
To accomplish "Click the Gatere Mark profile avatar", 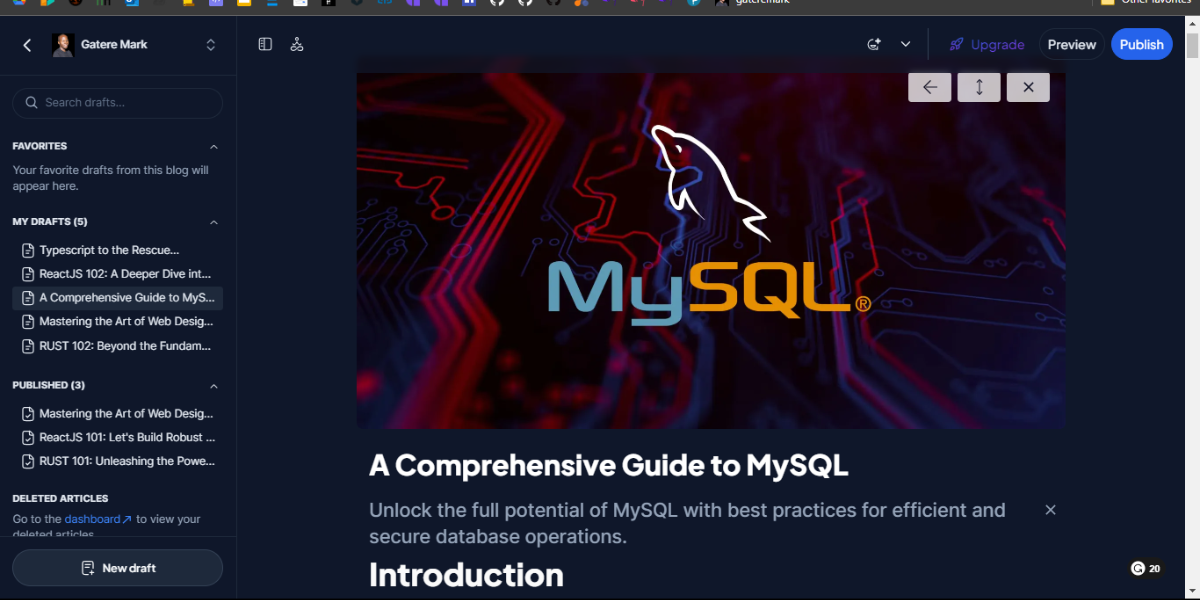I will (x=63, y=45).
